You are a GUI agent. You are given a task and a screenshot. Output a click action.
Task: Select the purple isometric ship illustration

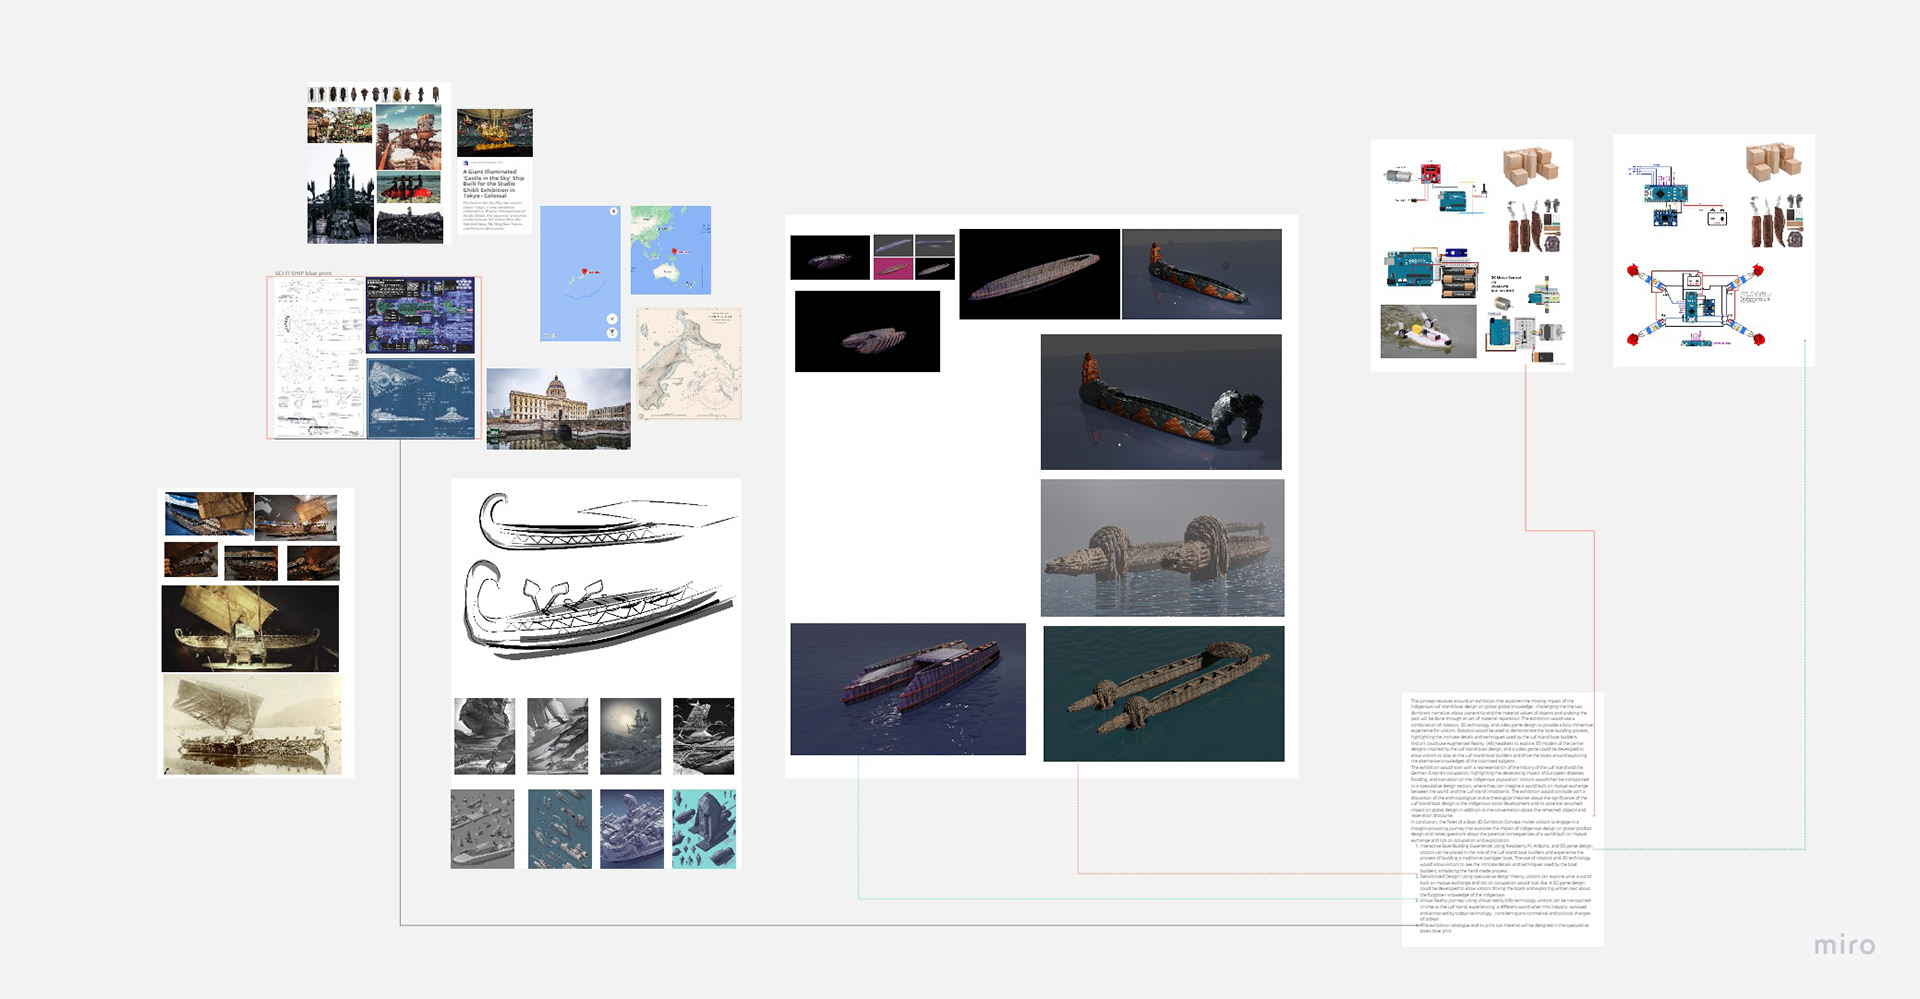pos(632,829)
